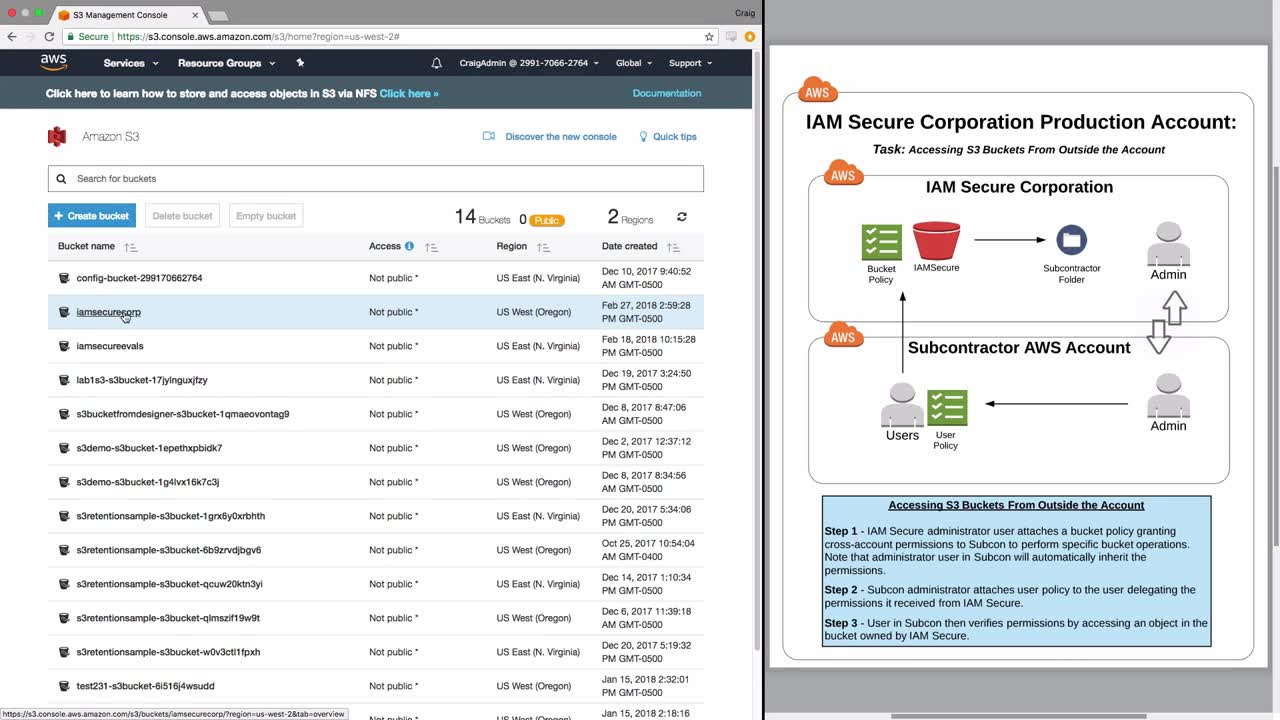Click the Amazon S3 red bucket logo
Viewport: 1280px width, 720px height.
[x=57, y=137]
